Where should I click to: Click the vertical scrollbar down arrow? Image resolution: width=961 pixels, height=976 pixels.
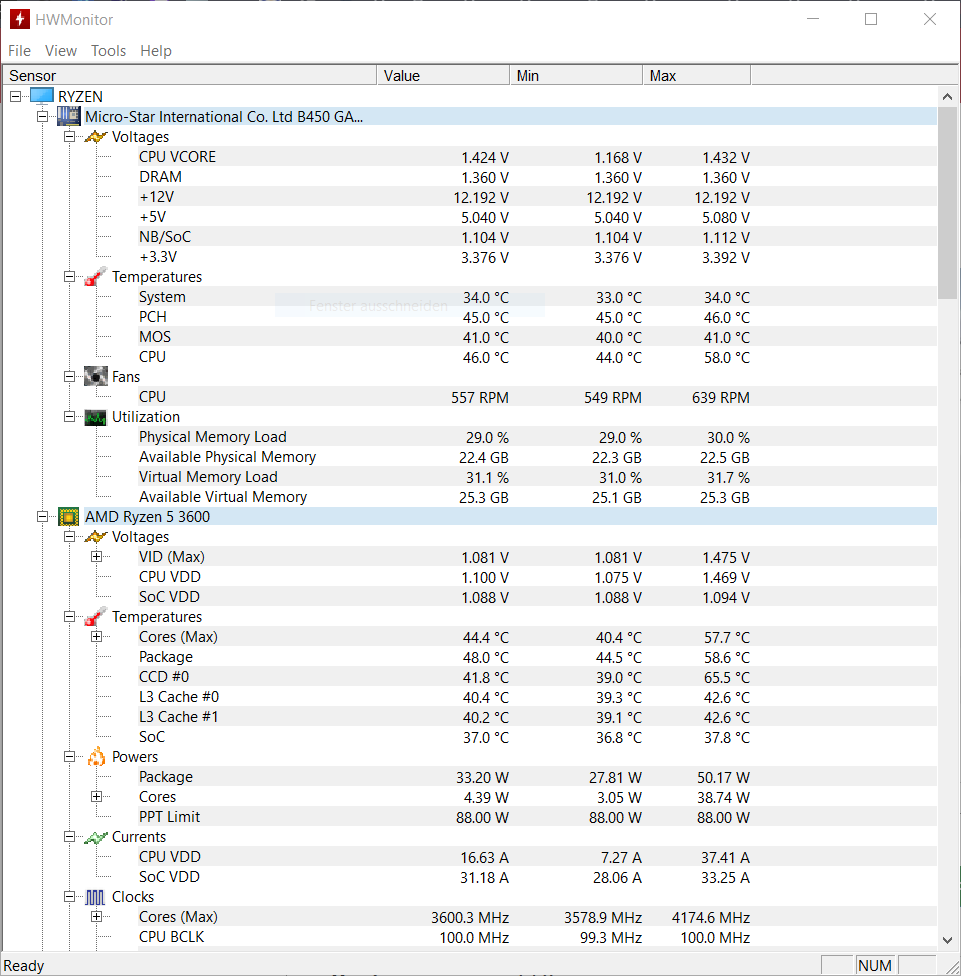pyautogui.click(x=947, y=939)
